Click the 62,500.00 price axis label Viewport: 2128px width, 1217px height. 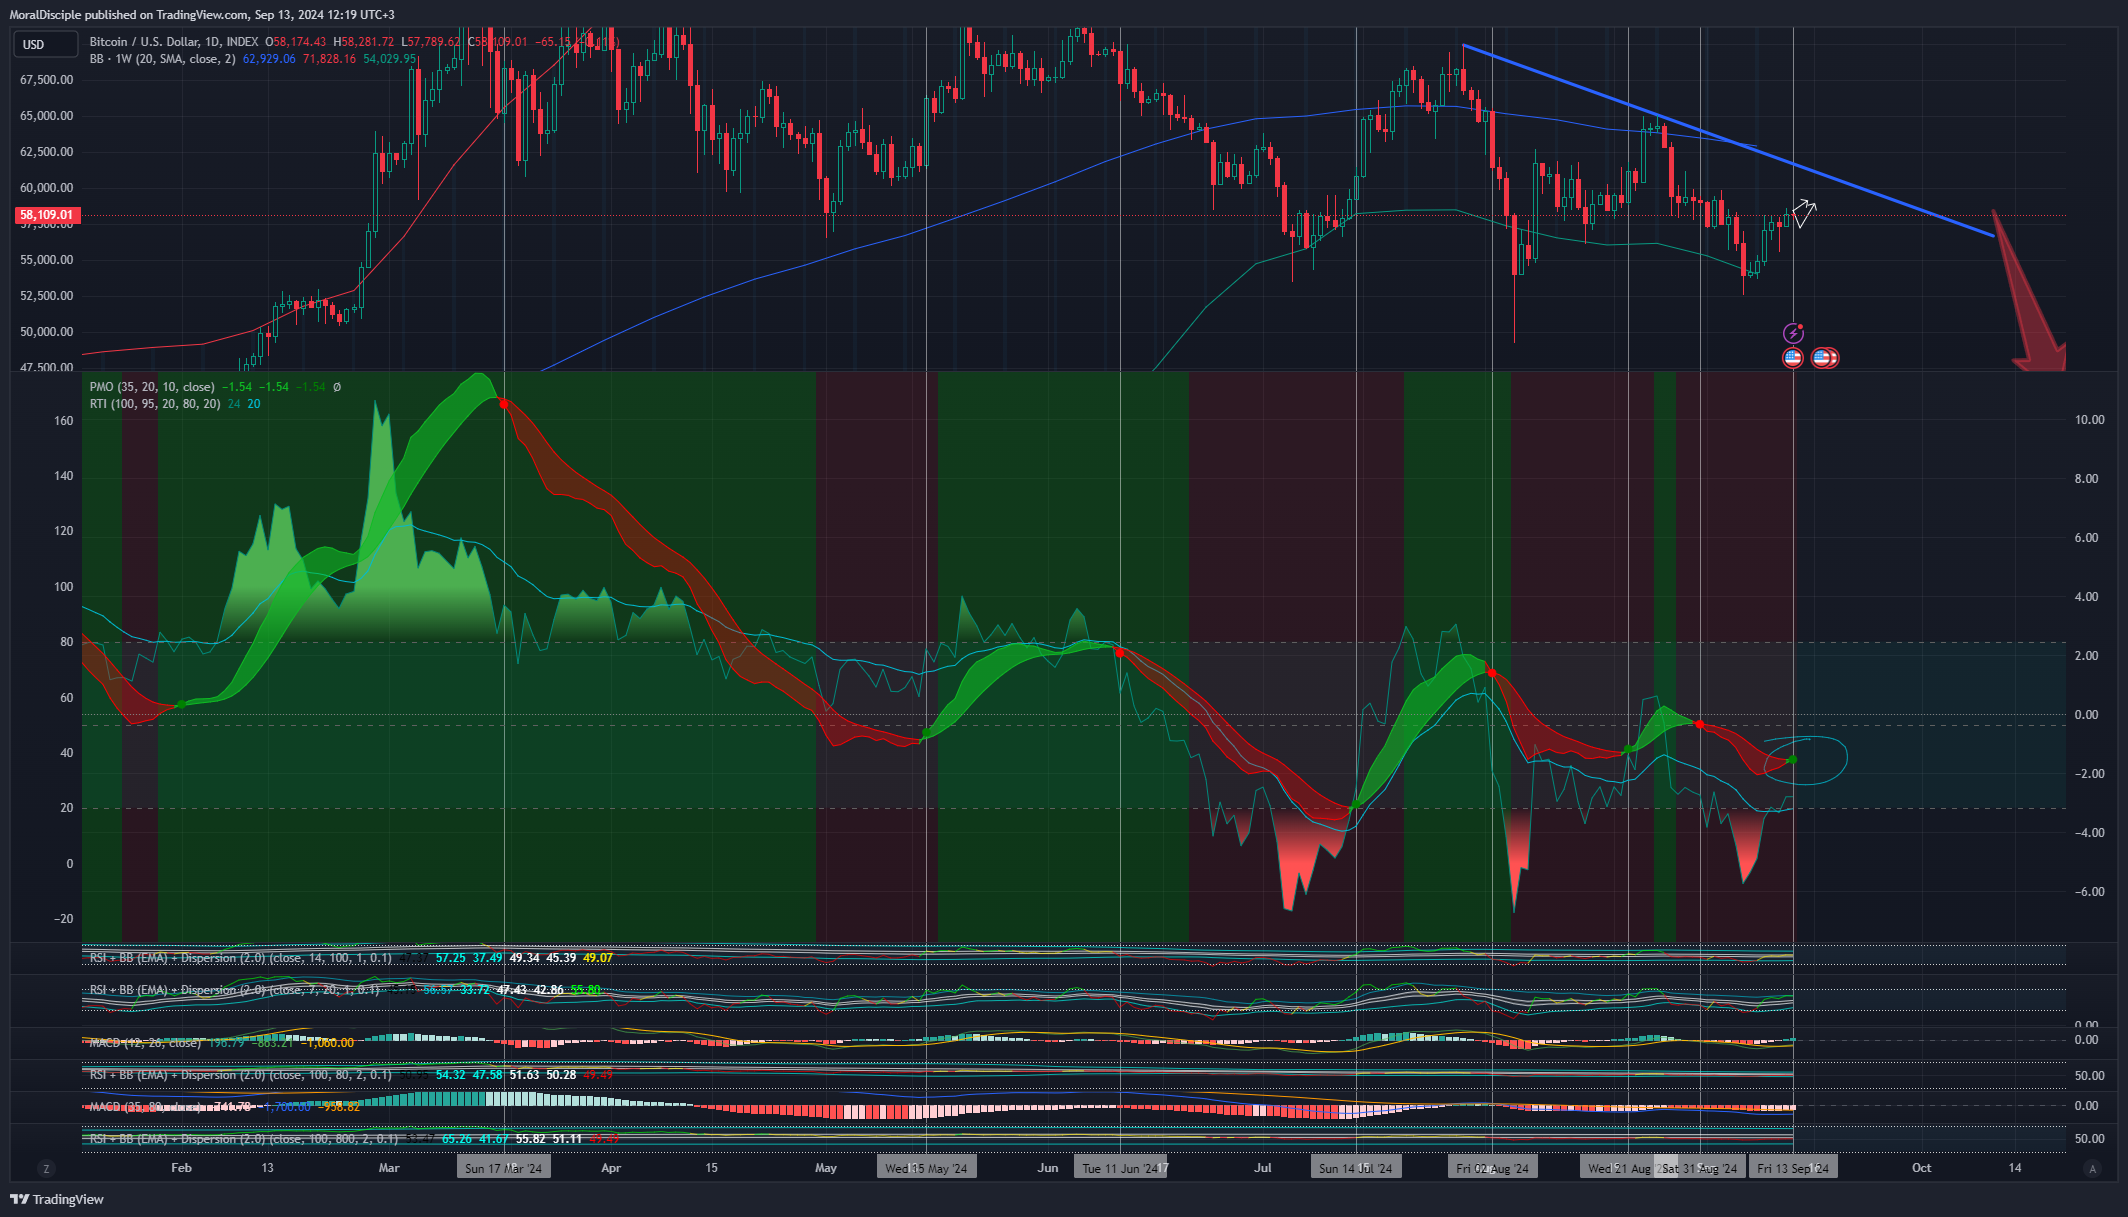point(46,152)
